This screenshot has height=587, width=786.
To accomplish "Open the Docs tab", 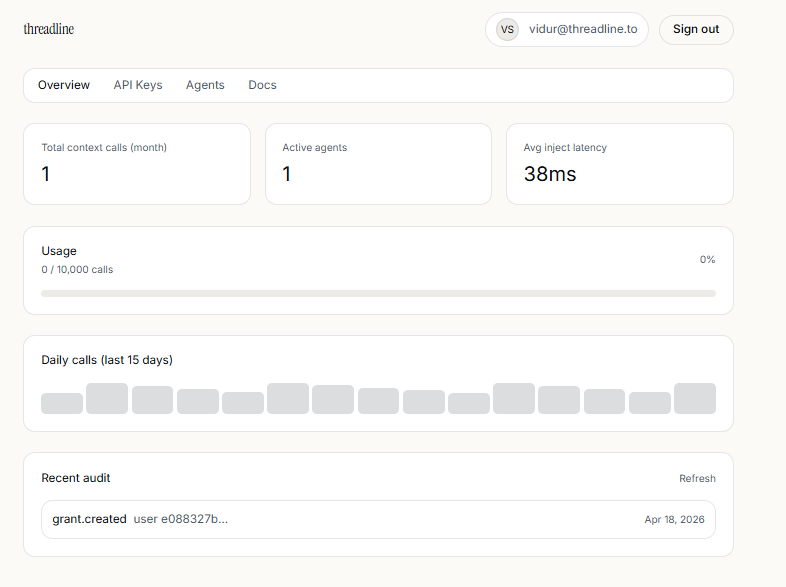I will (x=262, y=85).
